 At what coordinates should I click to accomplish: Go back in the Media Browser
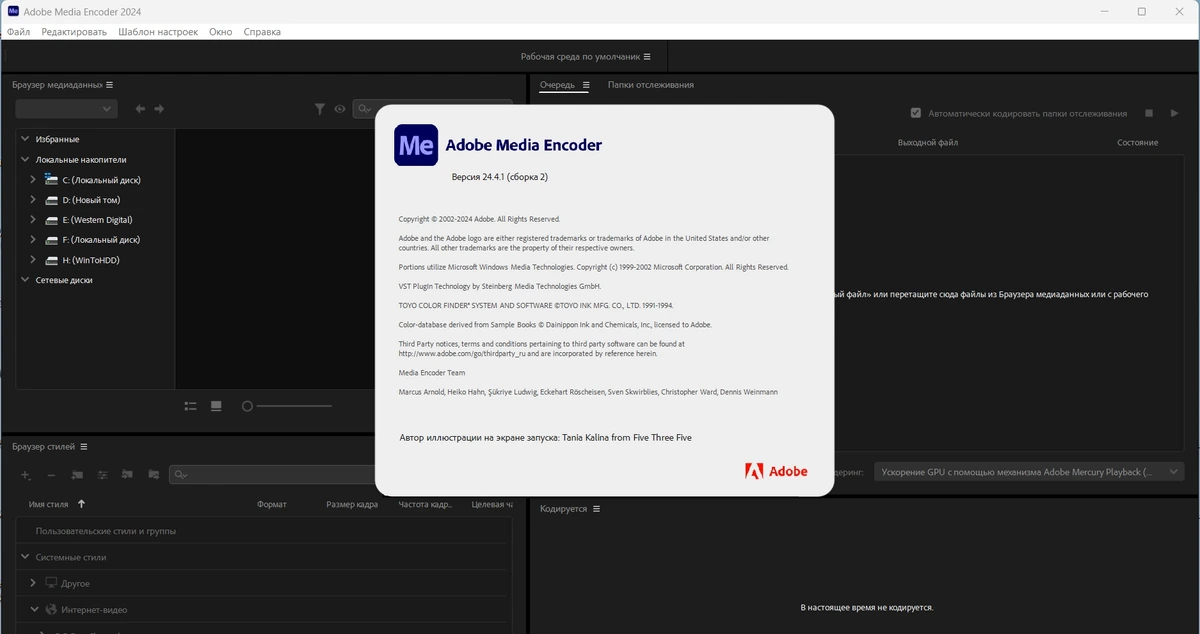[140, 109]
